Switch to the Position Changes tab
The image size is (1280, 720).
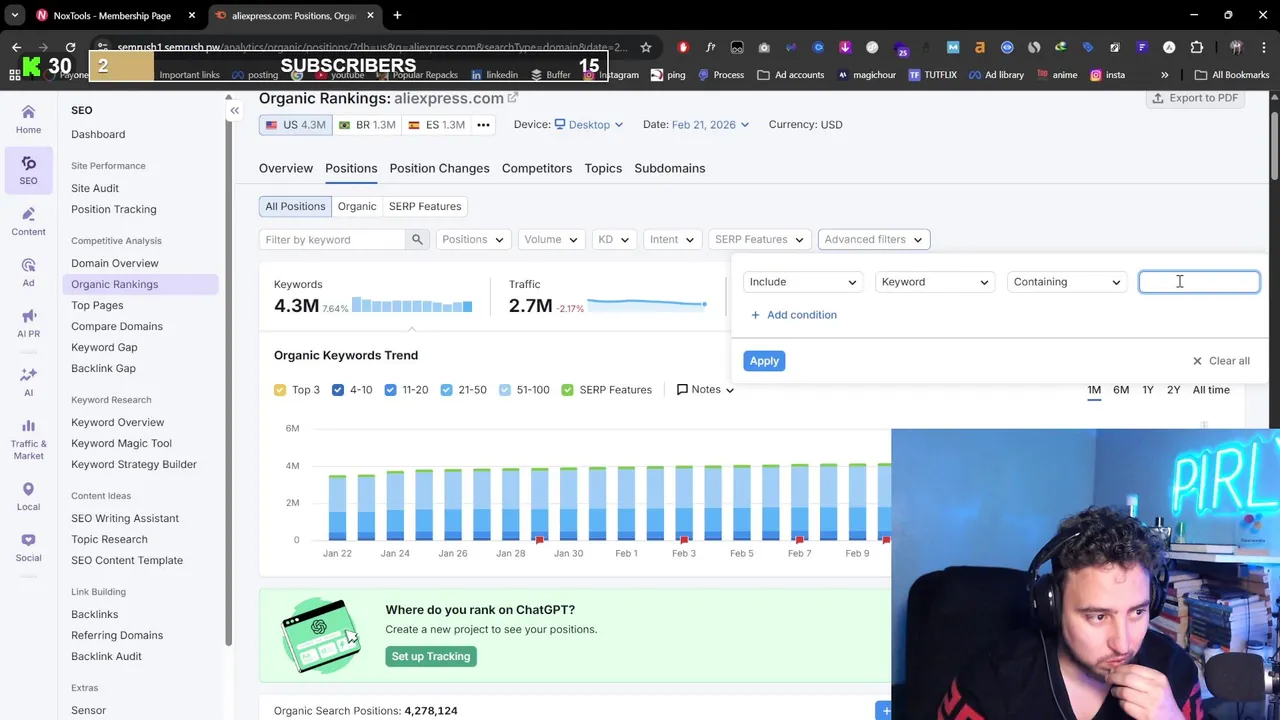point(440,168)
